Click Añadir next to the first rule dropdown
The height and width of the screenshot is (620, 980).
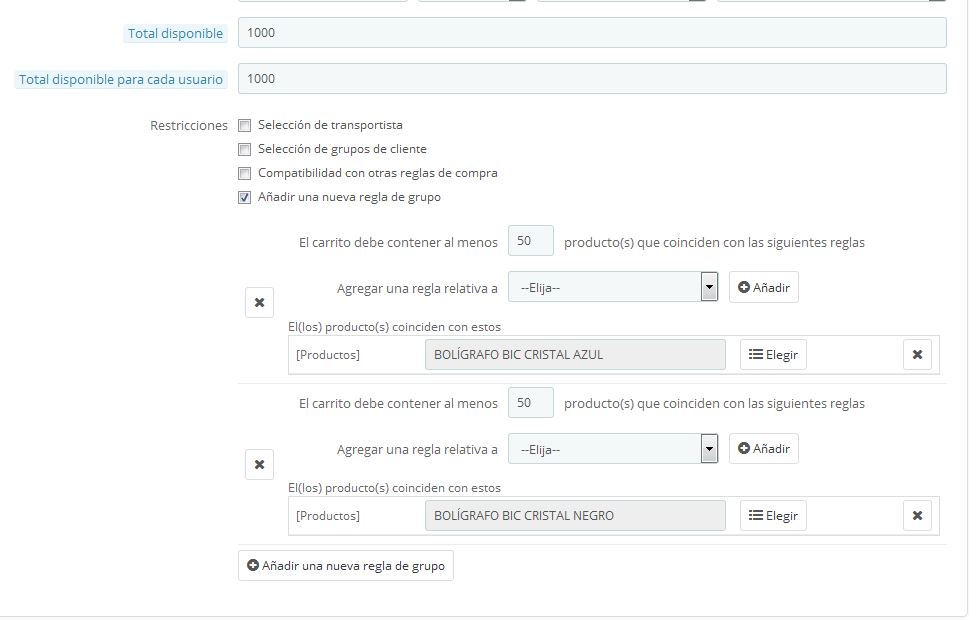click(763, 287)
